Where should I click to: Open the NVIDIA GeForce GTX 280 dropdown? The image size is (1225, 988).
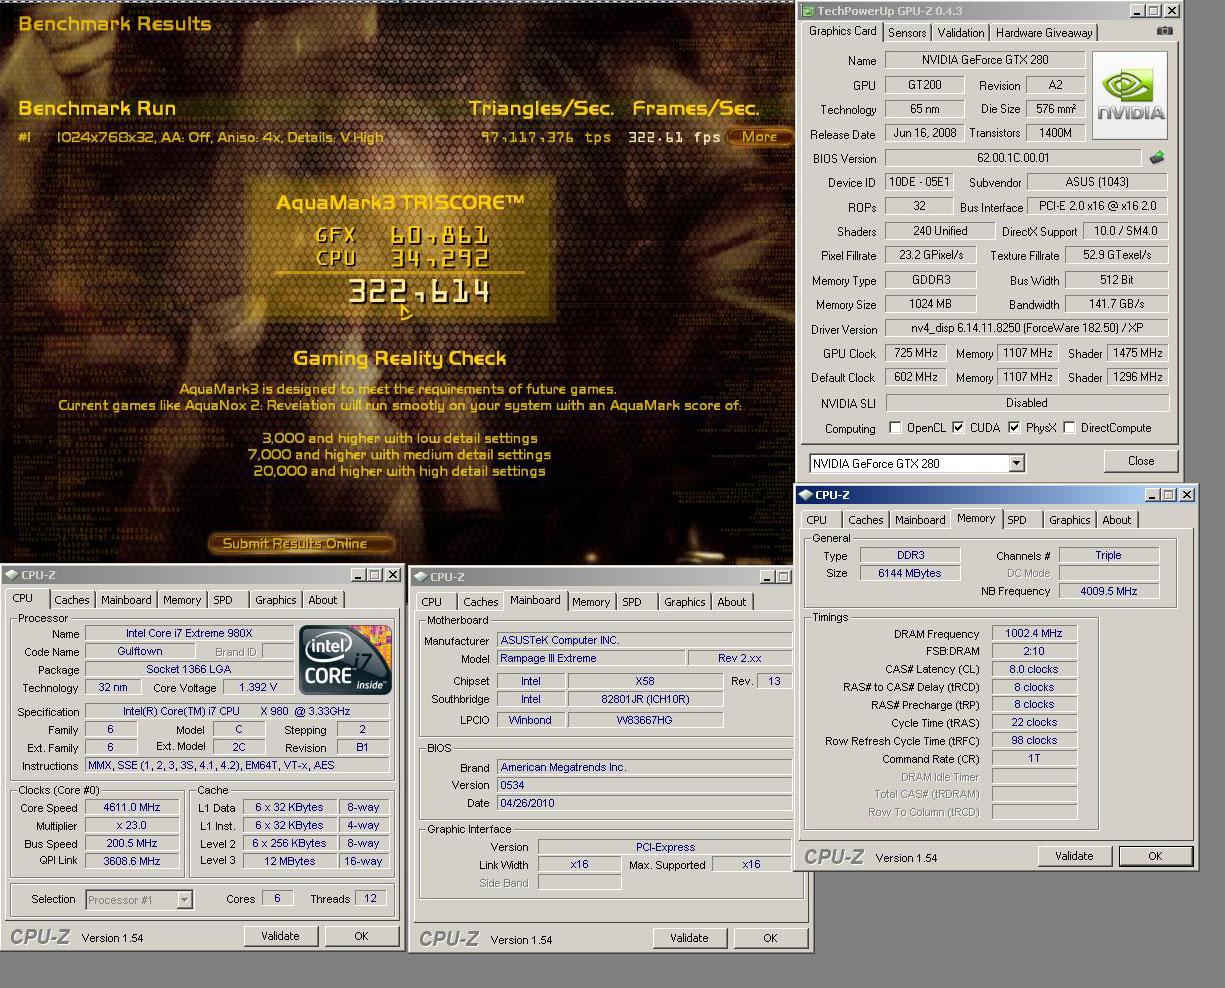click(x=1016, y=463)
